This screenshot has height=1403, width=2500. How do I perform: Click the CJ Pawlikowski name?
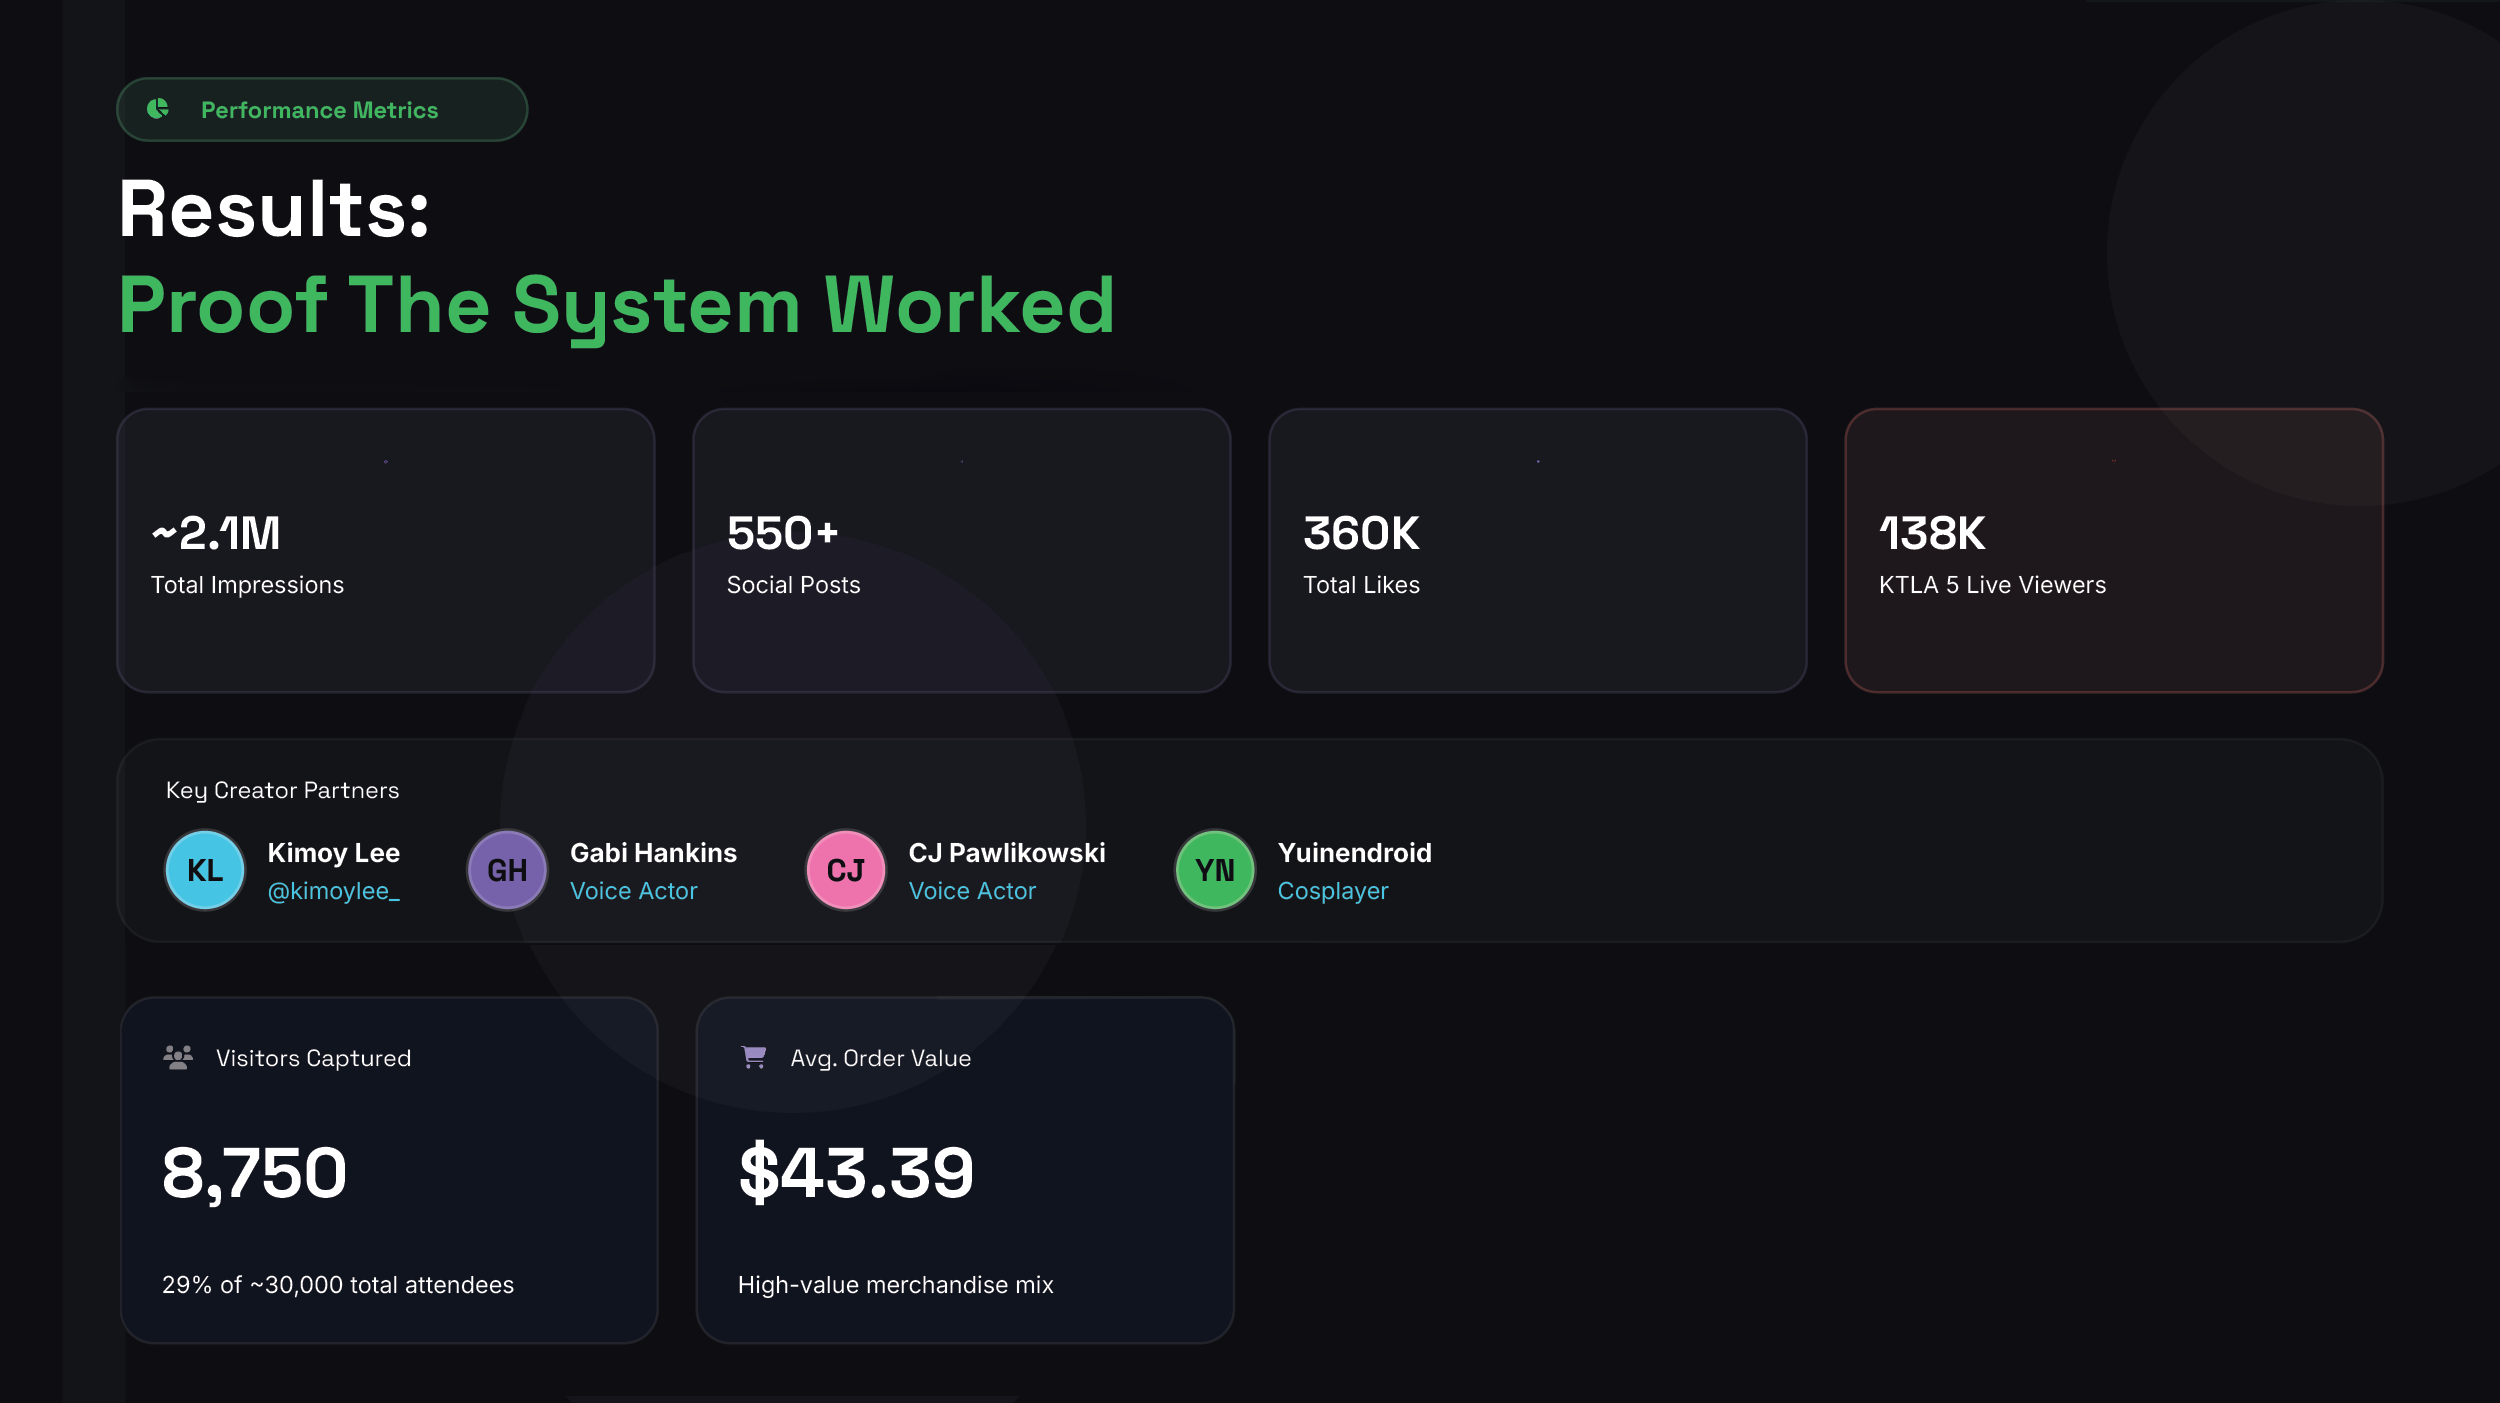pos(1007,853)
